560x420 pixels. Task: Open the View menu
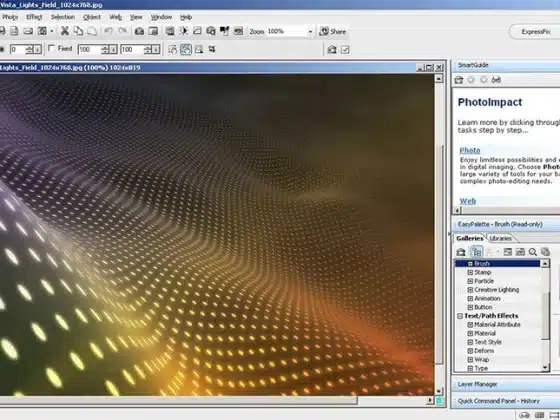tap(136, 17)
